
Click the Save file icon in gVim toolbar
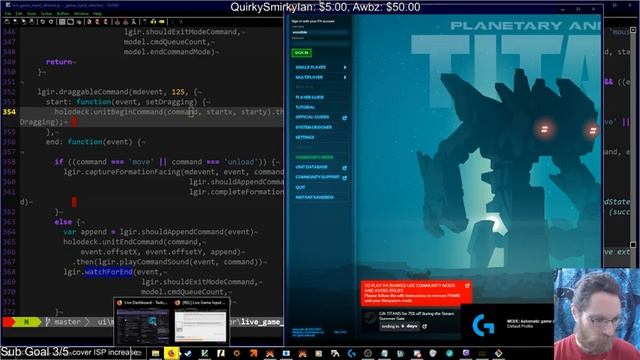(x=15, y=22)
